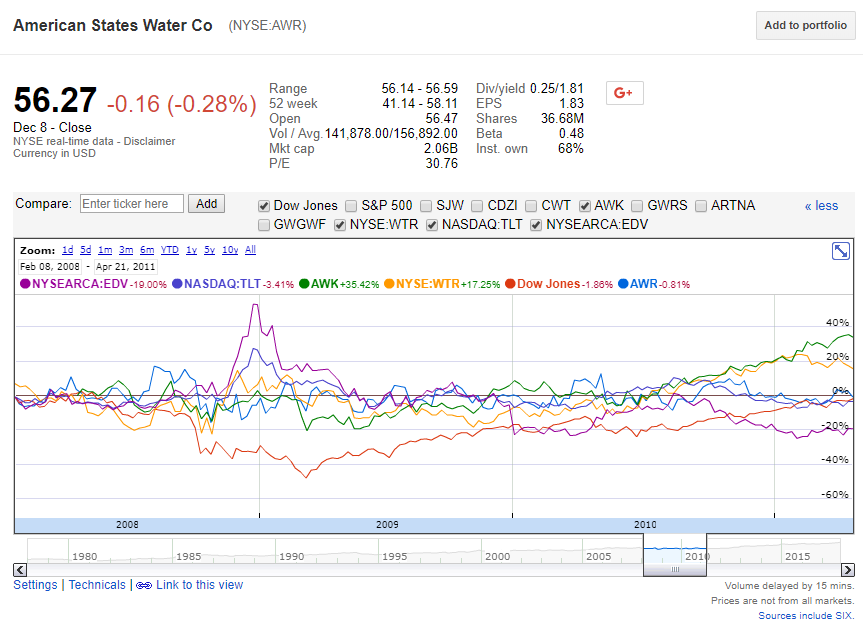The image size is (863, 638).
Task: Click the 'Sources include SIX.' link
Action: pyautogui.click(x=806, y=616)
